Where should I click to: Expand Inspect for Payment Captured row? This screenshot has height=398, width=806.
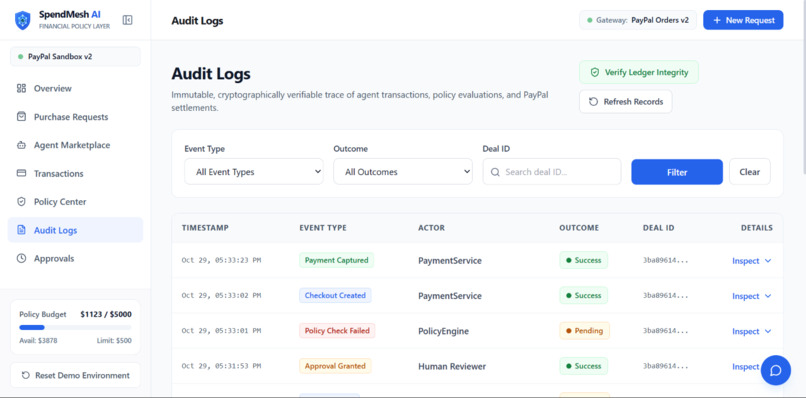click(x=752, y=261)
